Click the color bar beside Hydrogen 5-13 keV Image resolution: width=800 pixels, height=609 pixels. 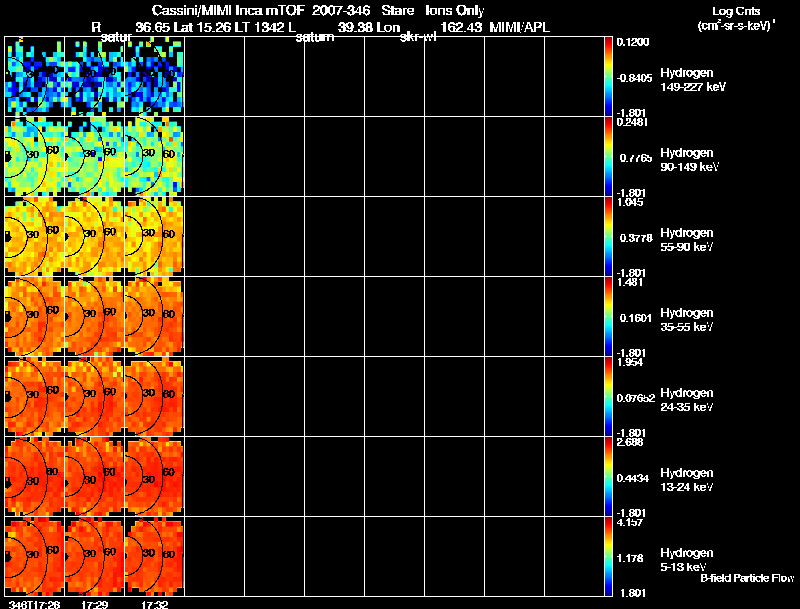pos(609,556)
